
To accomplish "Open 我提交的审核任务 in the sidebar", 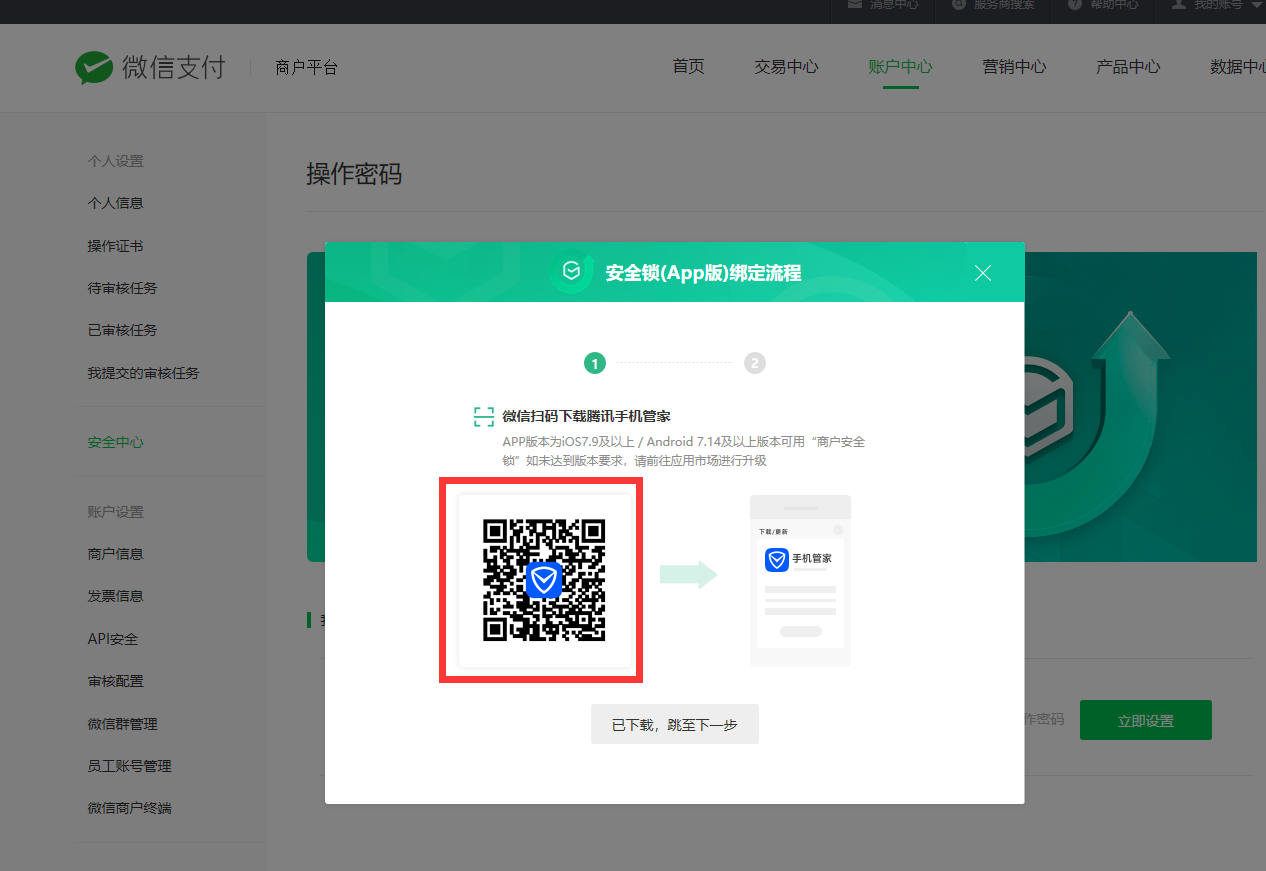I will (143, 373).
